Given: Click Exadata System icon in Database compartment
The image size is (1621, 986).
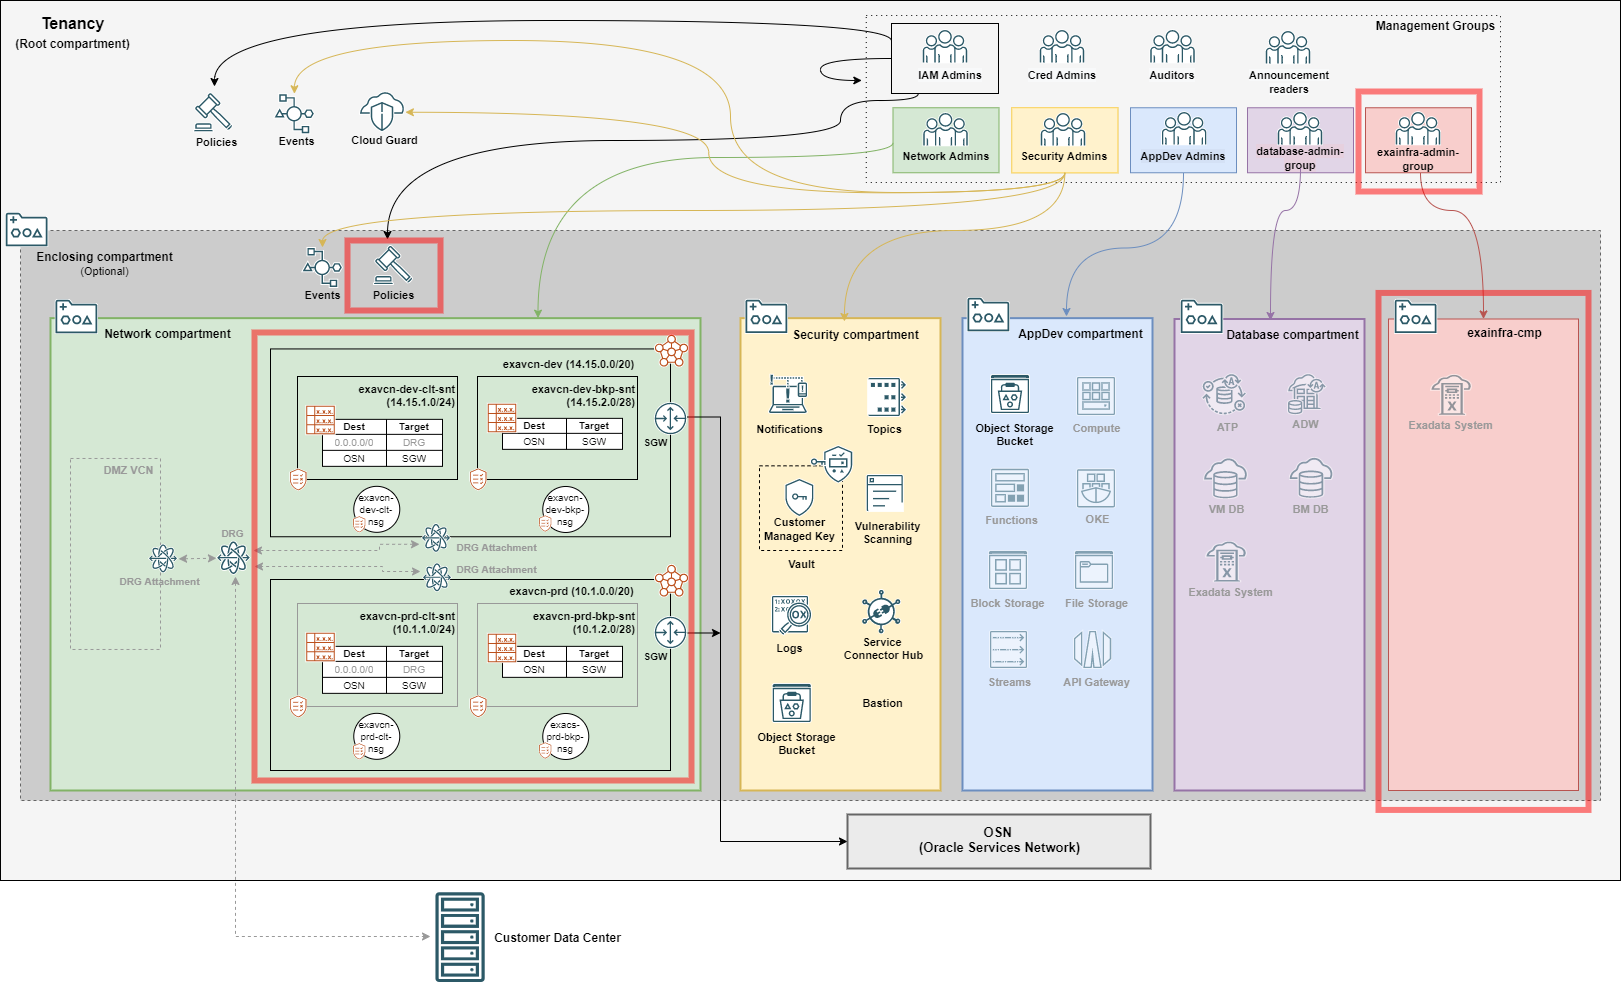Looking at the screenshot, I should 1226,562.
